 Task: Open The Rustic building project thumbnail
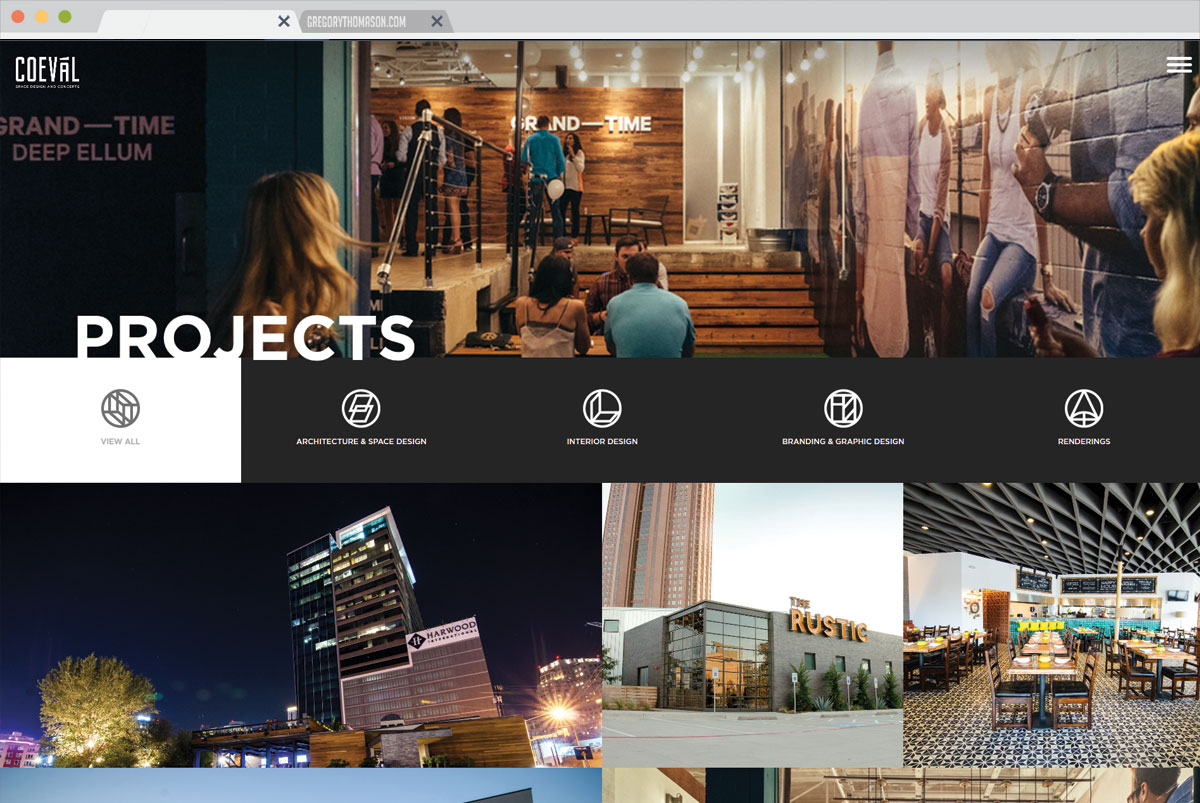tap(753, 625)
